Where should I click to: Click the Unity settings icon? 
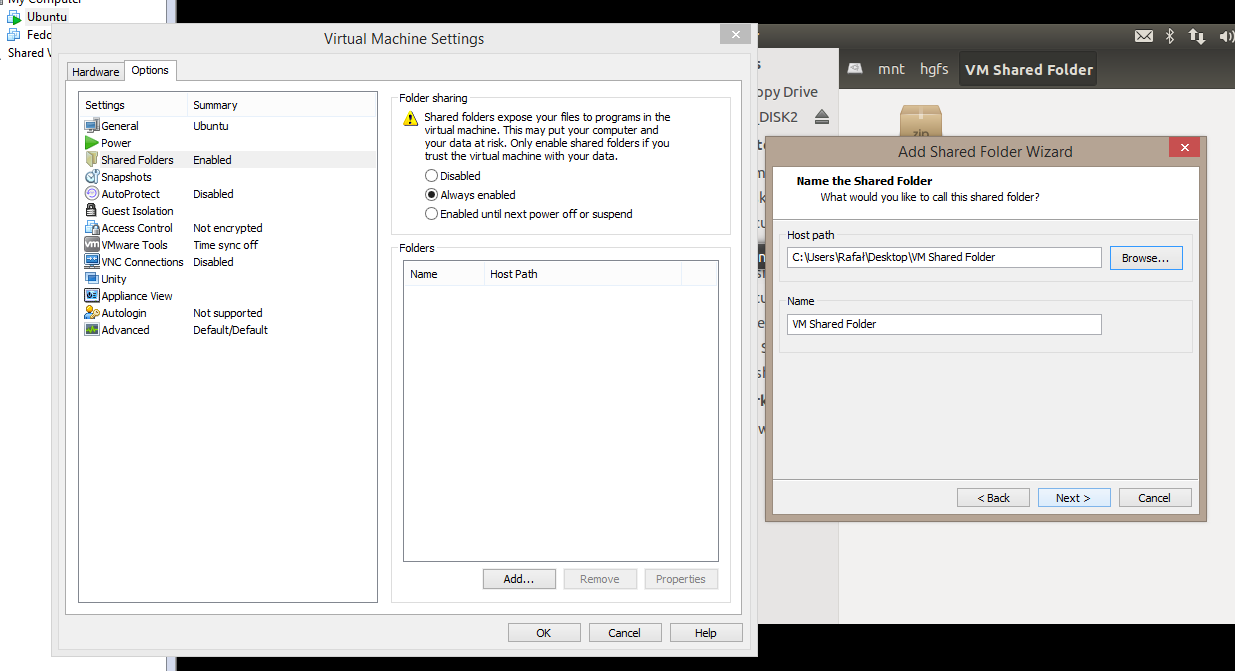coord(91,279)
